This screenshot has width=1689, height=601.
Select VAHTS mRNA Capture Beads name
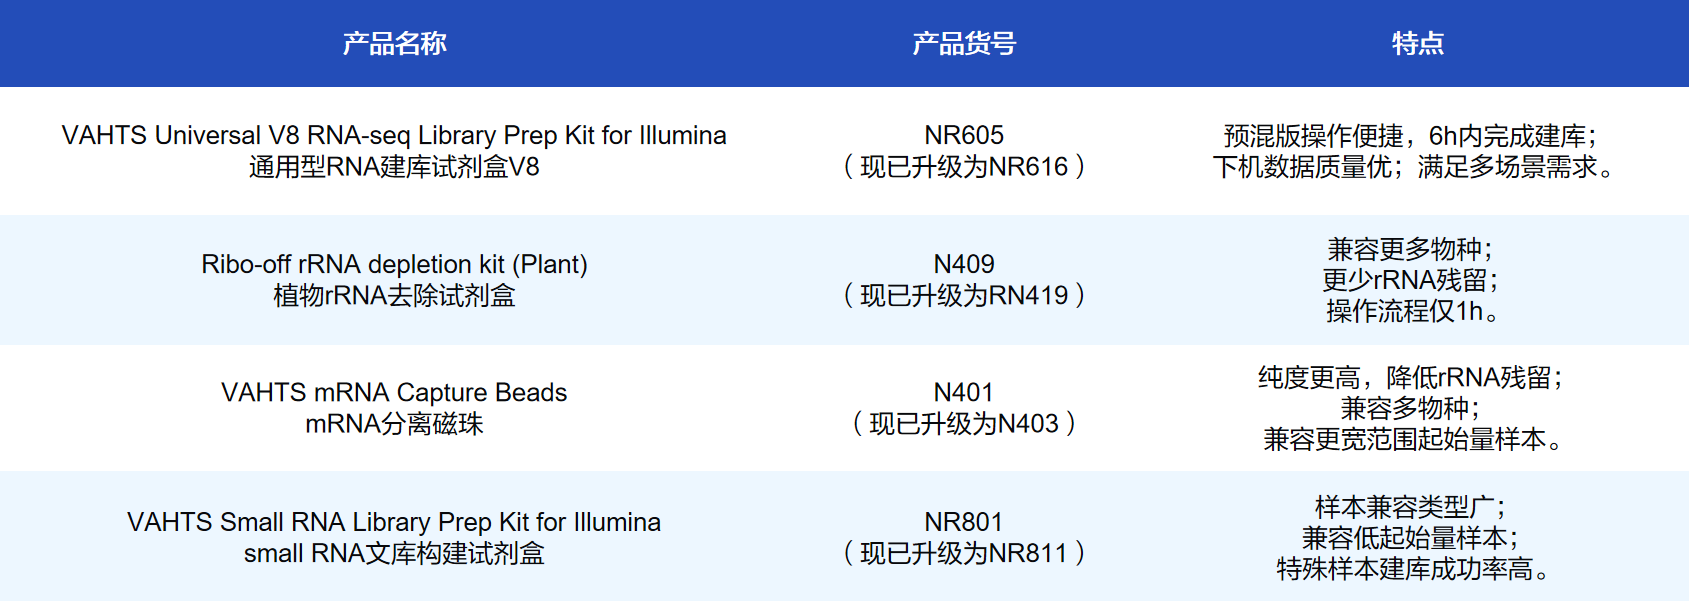click(394, 392)
